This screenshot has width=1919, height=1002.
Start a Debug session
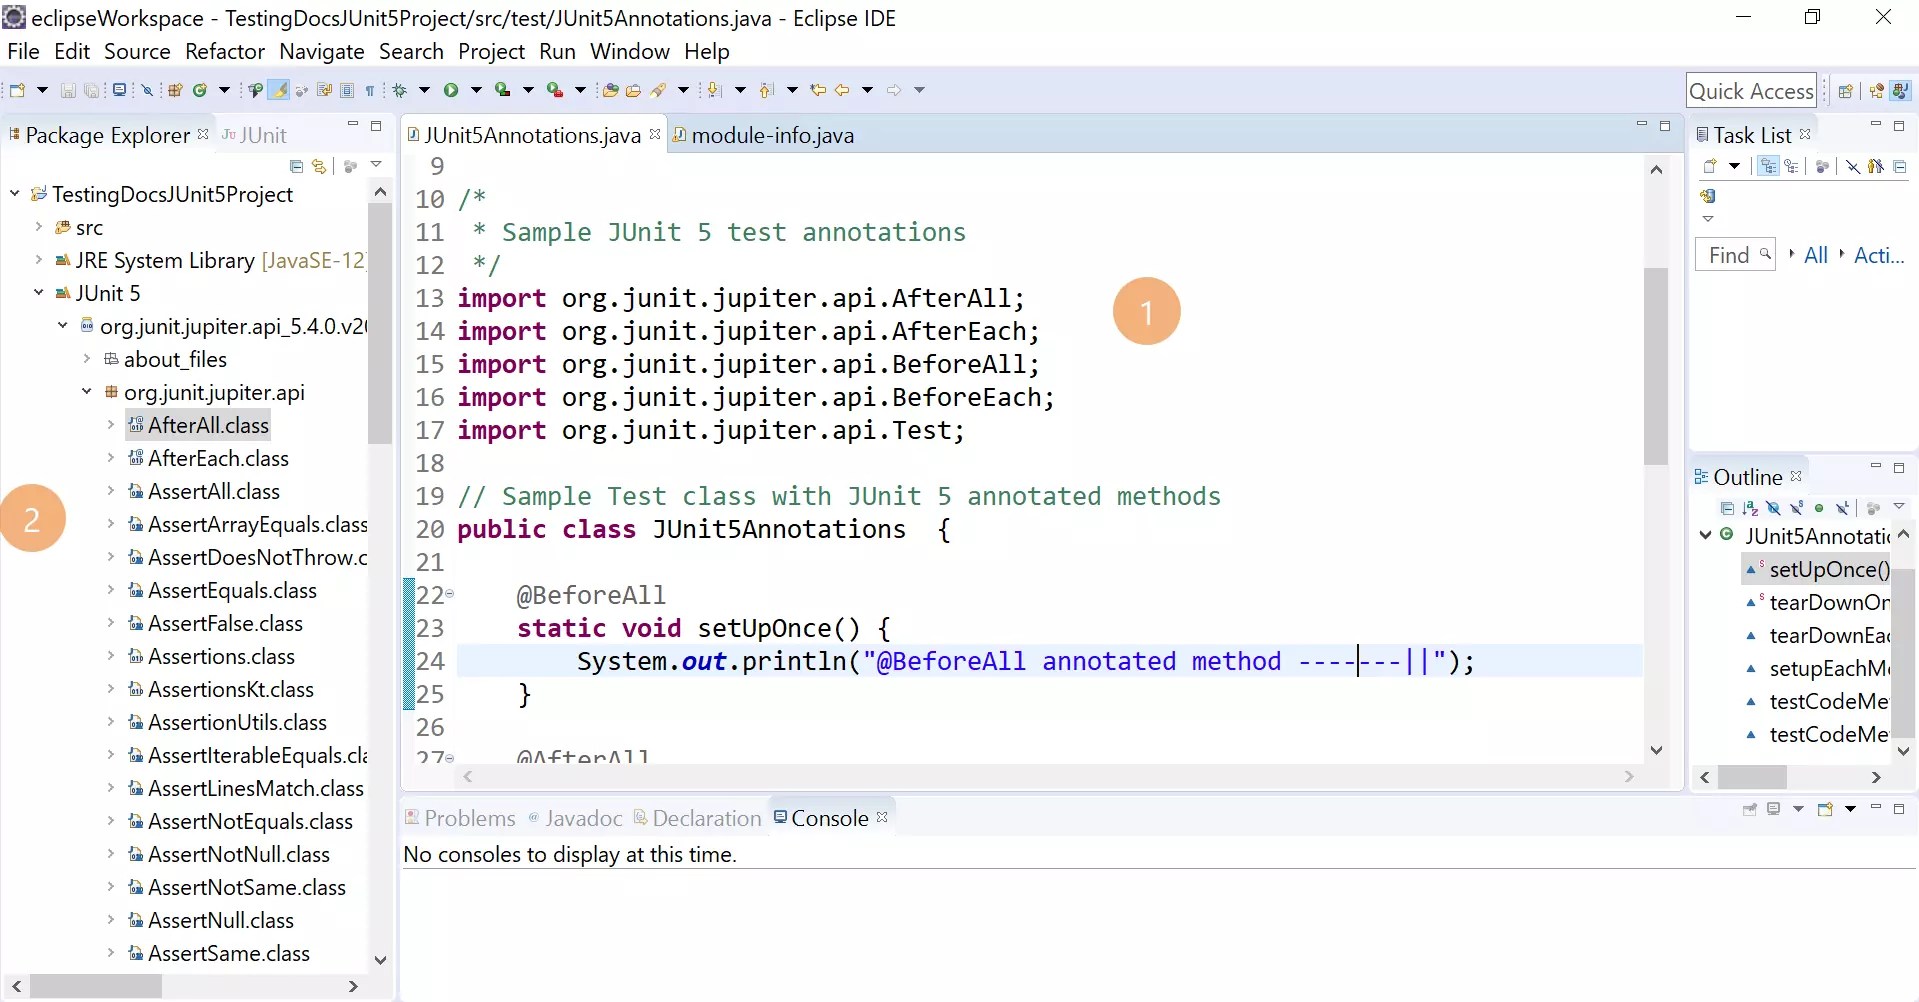coord(399,89)
